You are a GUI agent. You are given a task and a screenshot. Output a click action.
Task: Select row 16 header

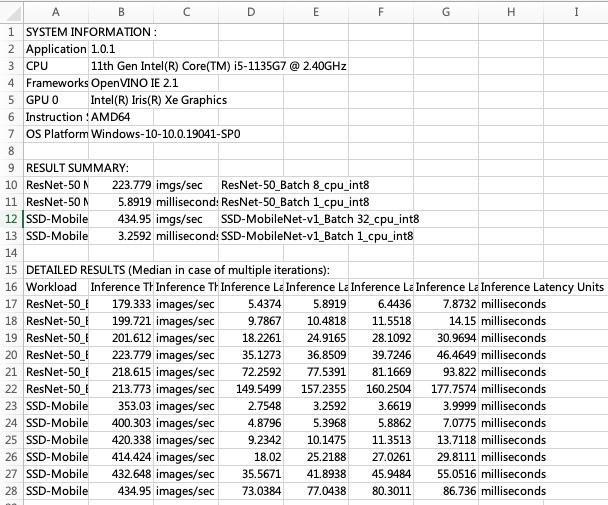point(12,287)
